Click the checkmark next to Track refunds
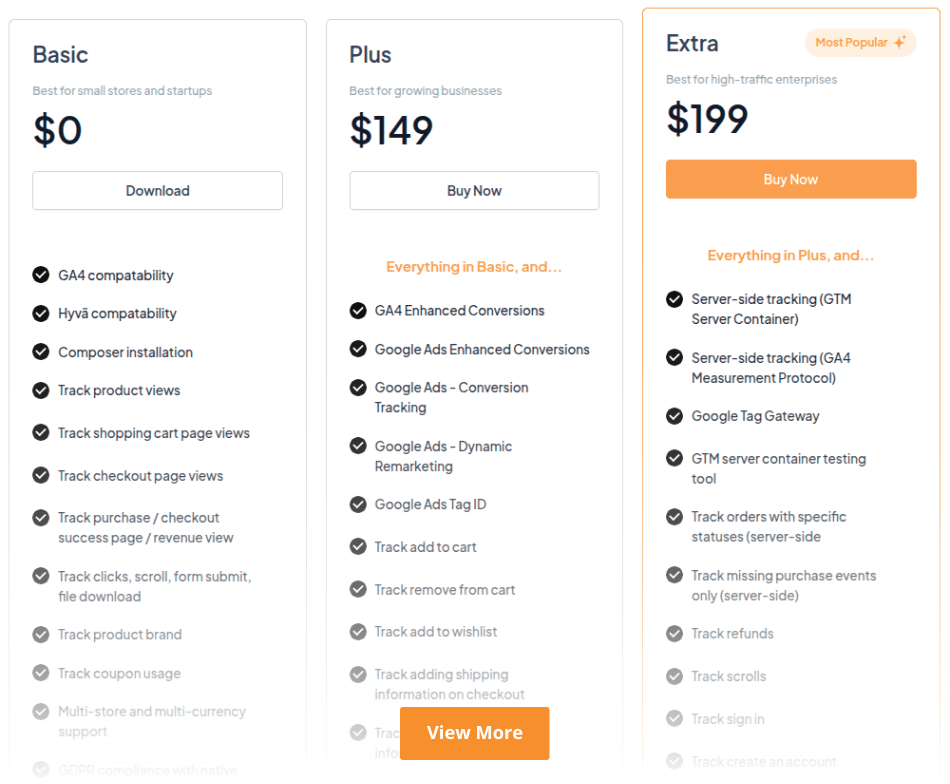The width and height of the screenshot is (950, 784). (x=675, y=633)
